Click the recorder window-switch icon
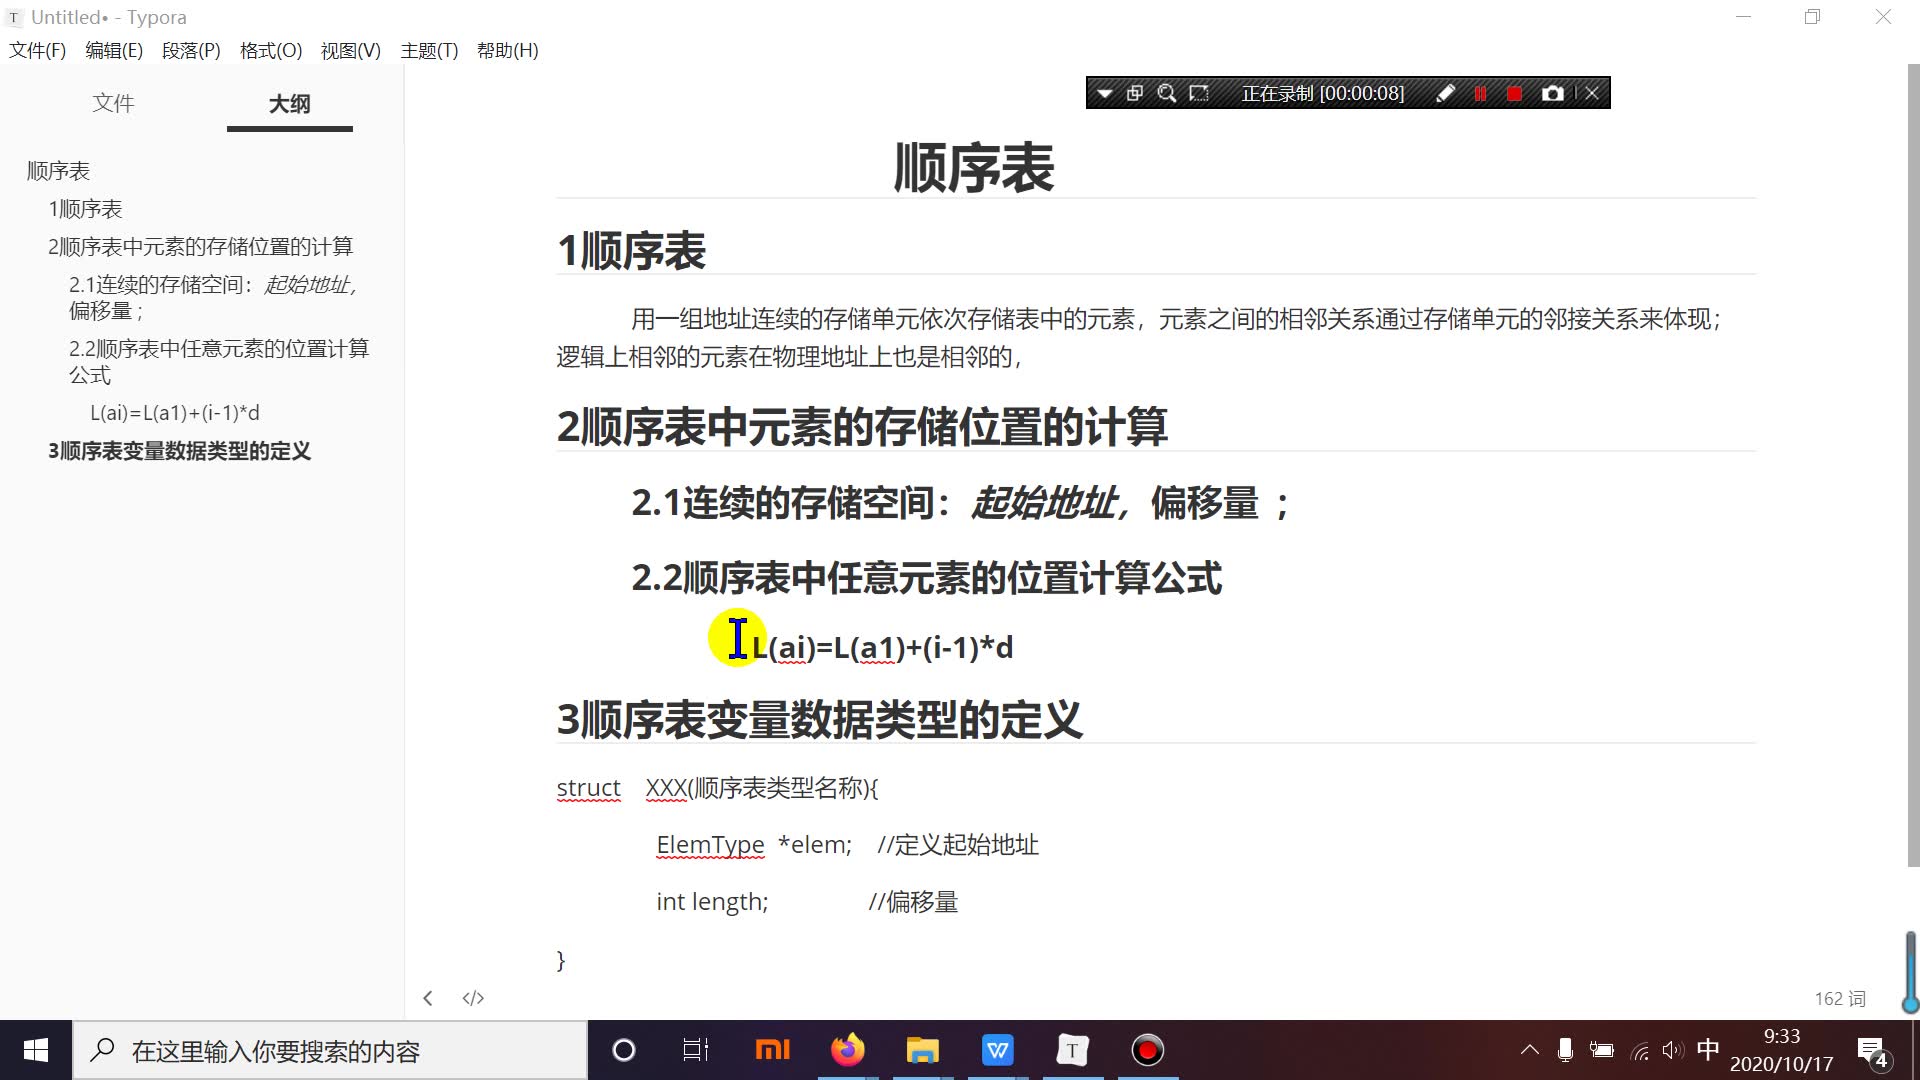The image size is (1920, 1080). point(1135,93)
